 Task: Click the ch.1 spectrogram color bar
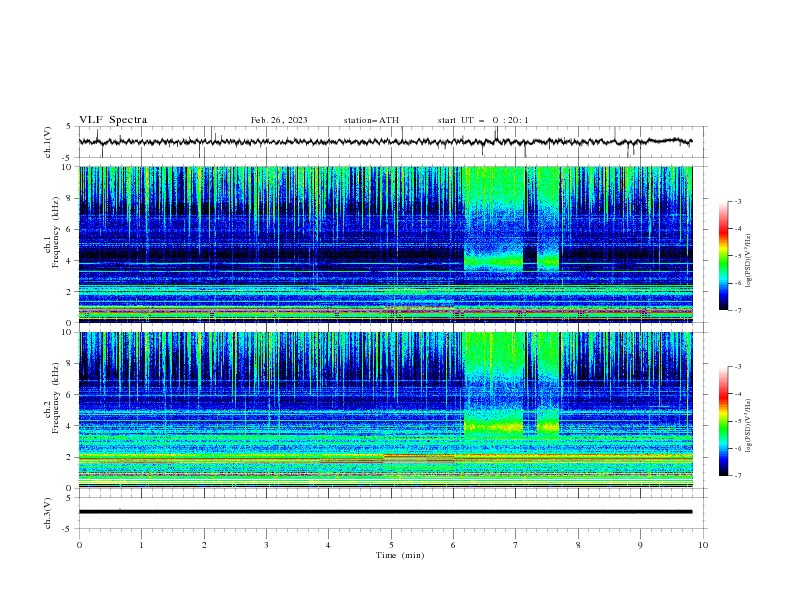click(723, 256)
